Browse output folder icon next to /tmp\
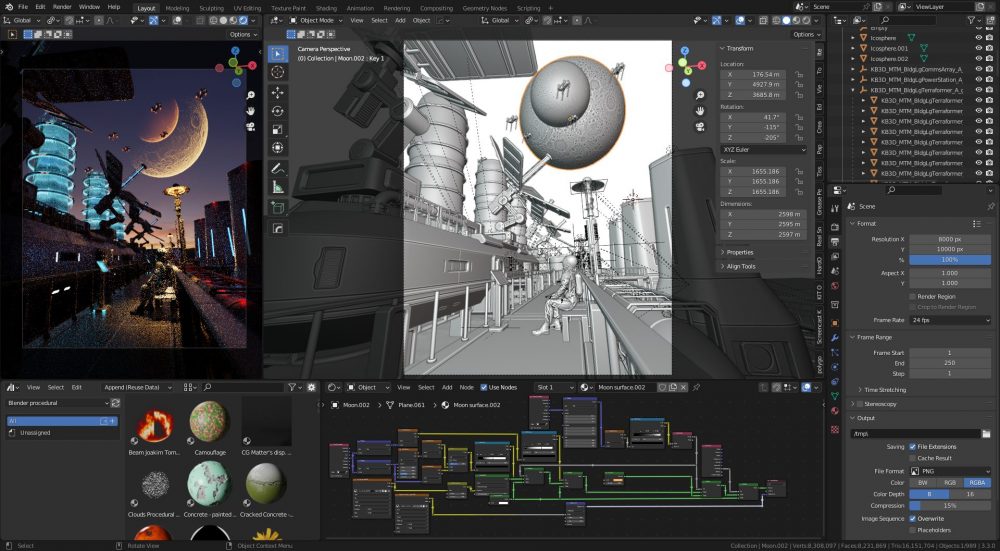Viewport: 1000px width, 551px height. coord(986,434)
